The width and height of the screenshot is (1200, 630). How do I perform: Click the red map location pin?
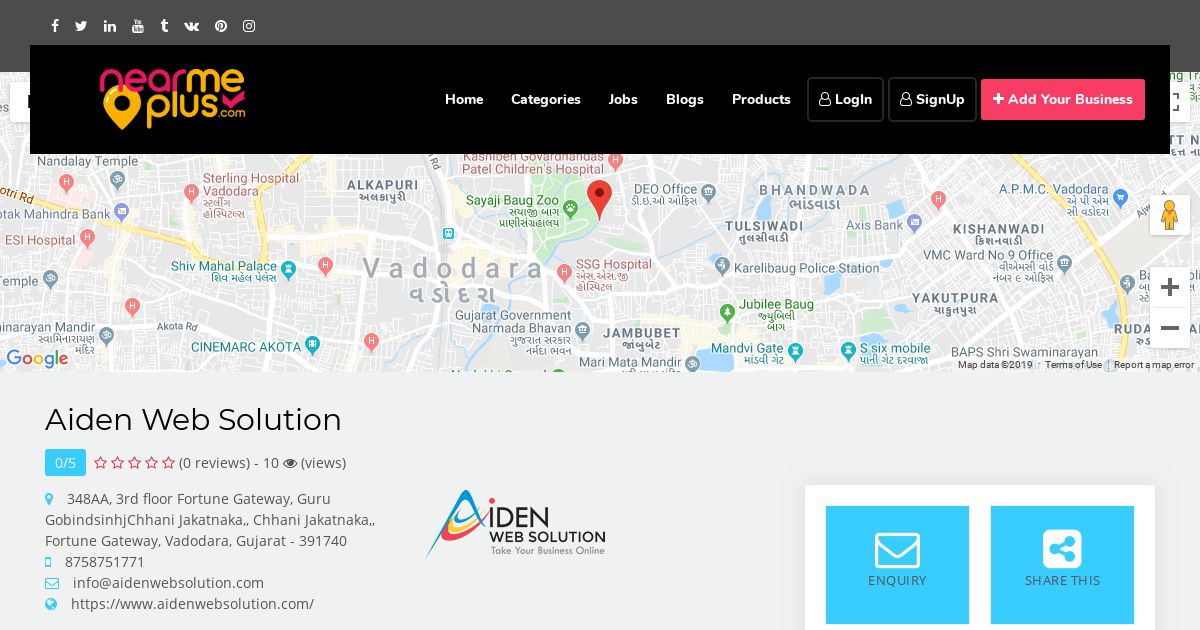pyautogui.click(x=599, y=199)
